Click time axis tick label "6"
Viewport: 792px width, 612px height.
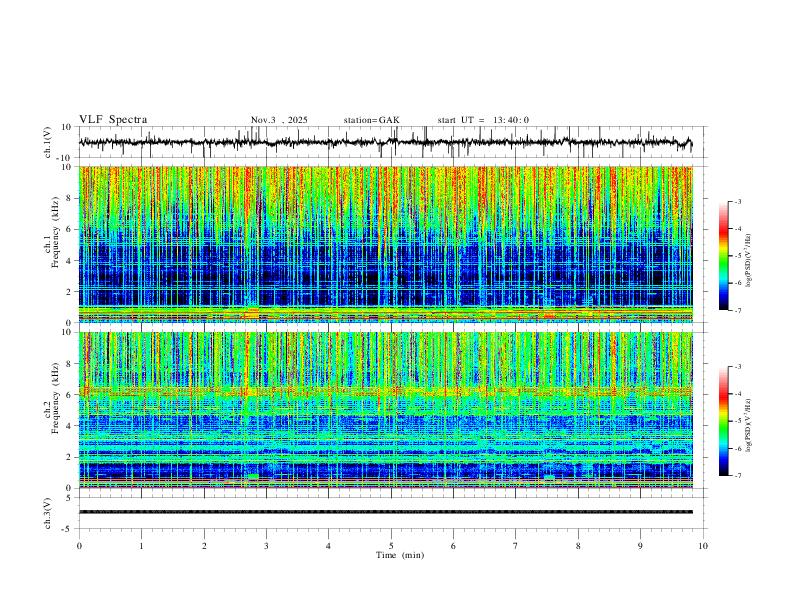[454, 546]
